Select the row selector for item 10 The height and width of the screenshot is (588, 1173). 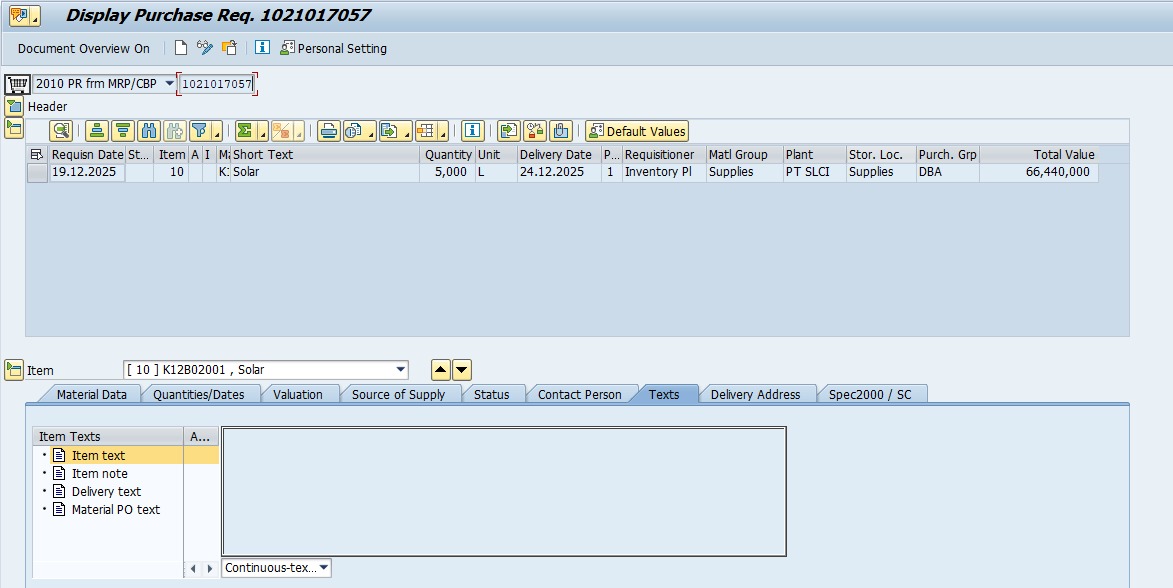tap(37, 172)
